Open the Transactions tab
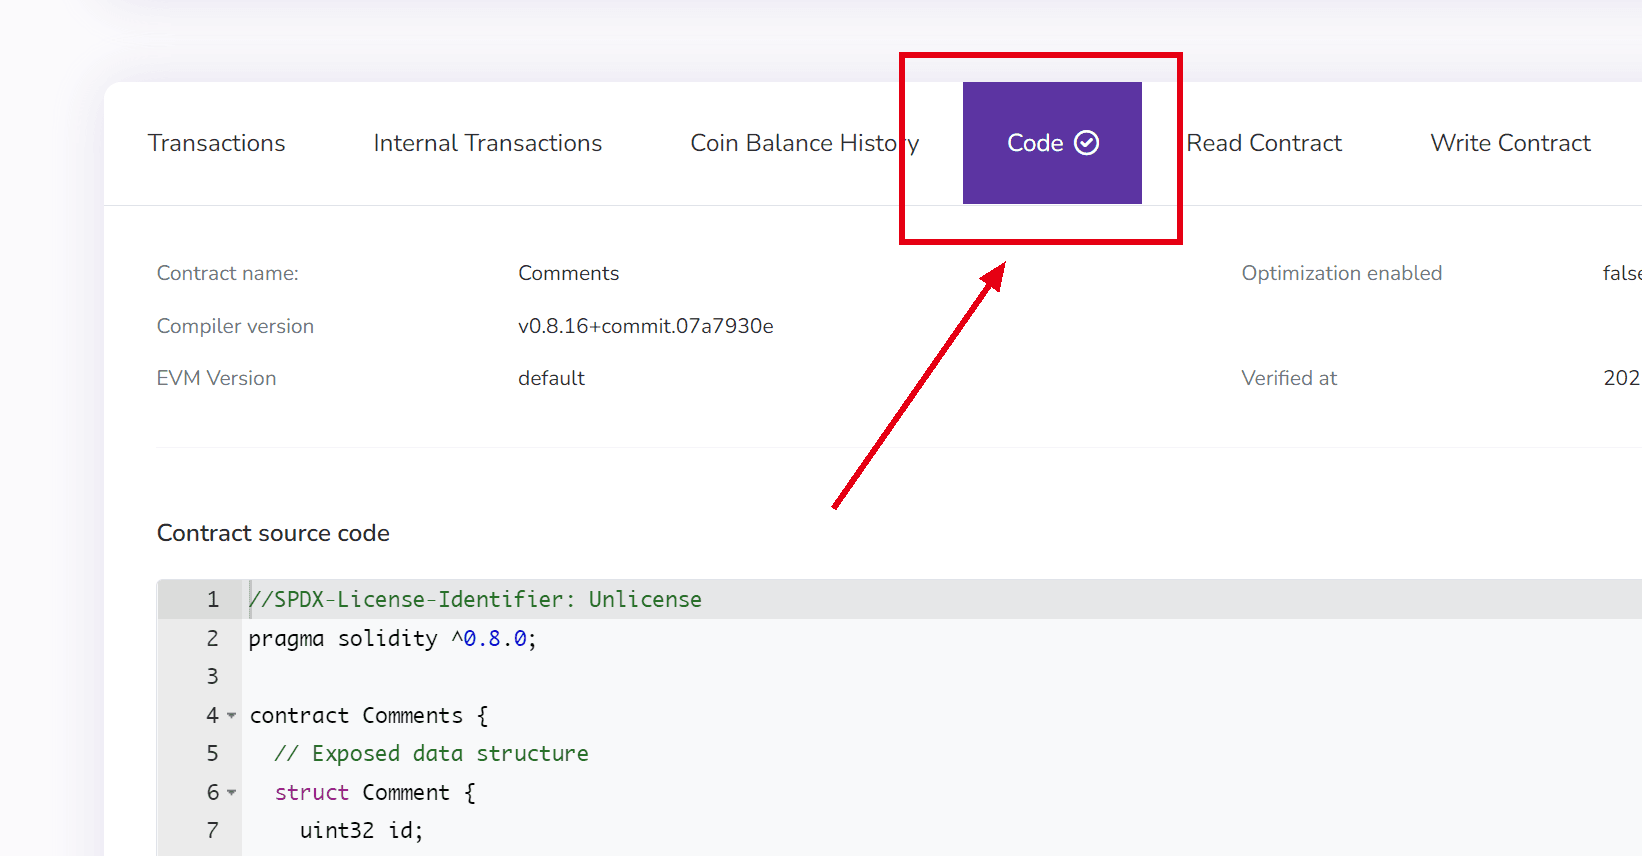This screenshot has height=856, width=1642. point(216,143)
